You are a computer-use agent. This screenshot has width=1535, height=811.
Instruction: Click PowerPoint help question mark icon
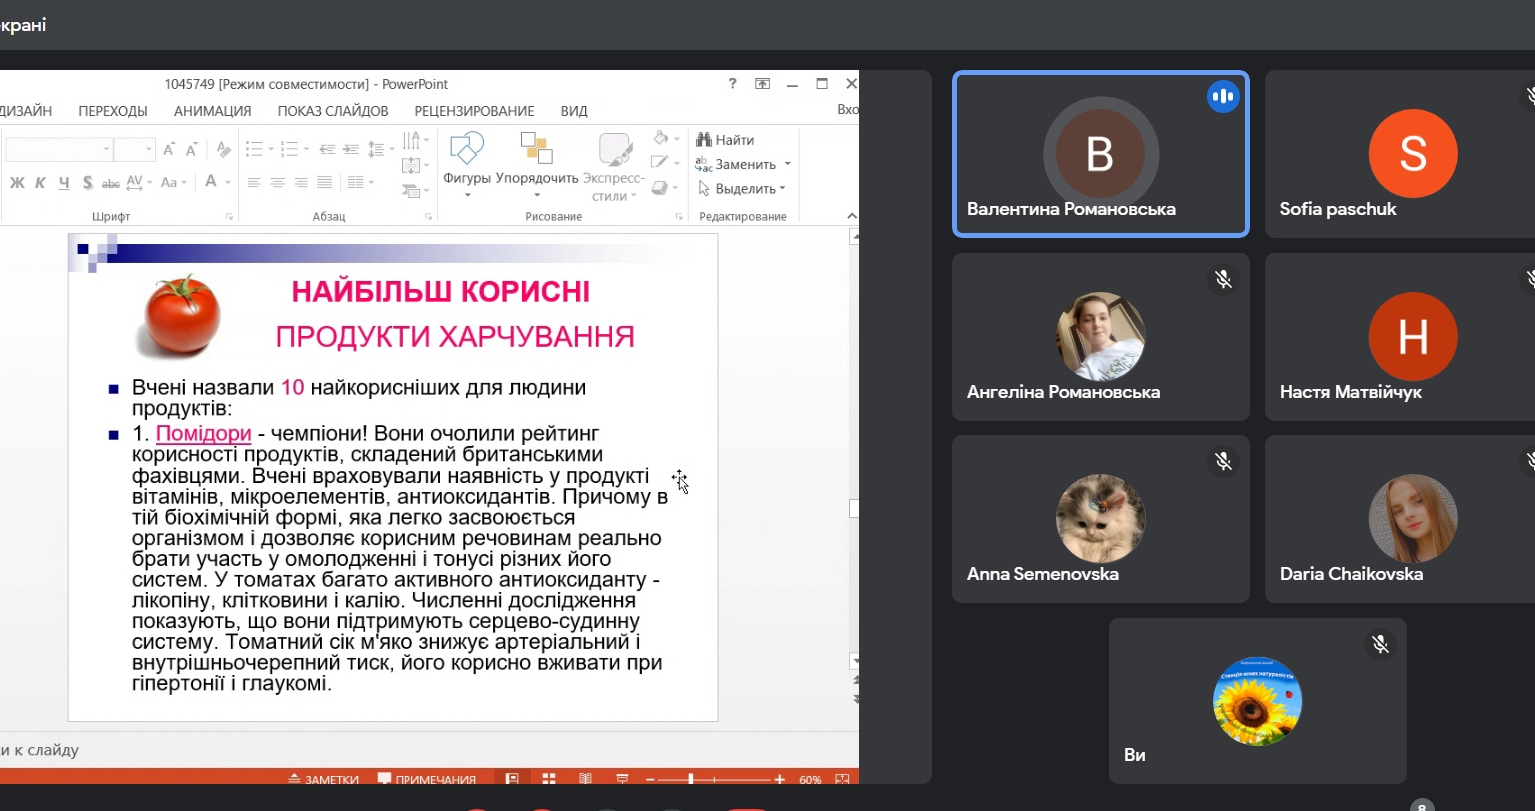733,84
